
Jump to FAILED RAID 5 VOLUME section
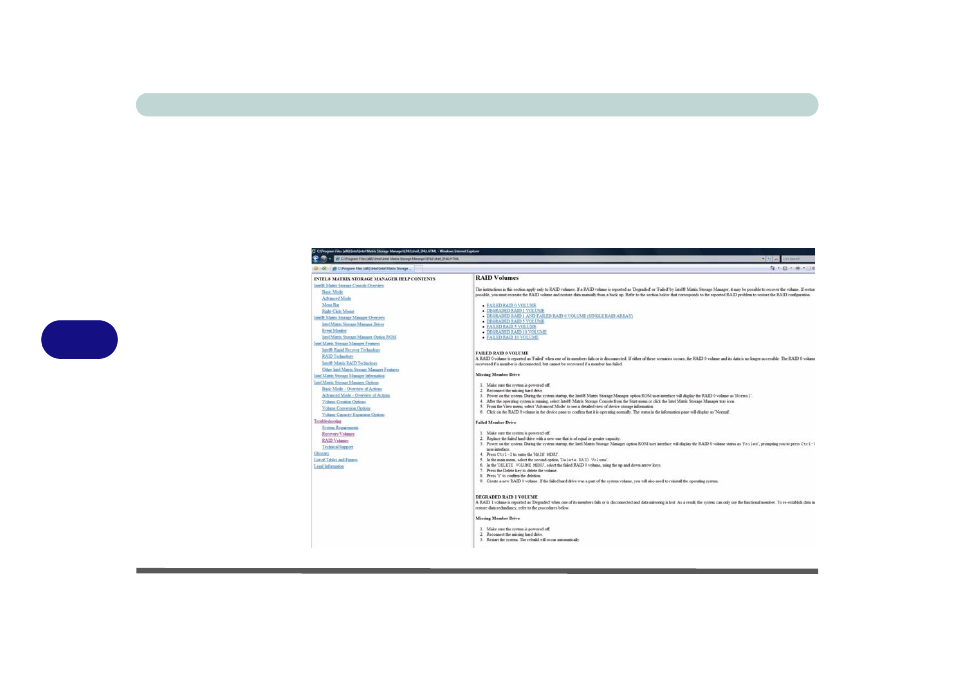coord(511,327)
